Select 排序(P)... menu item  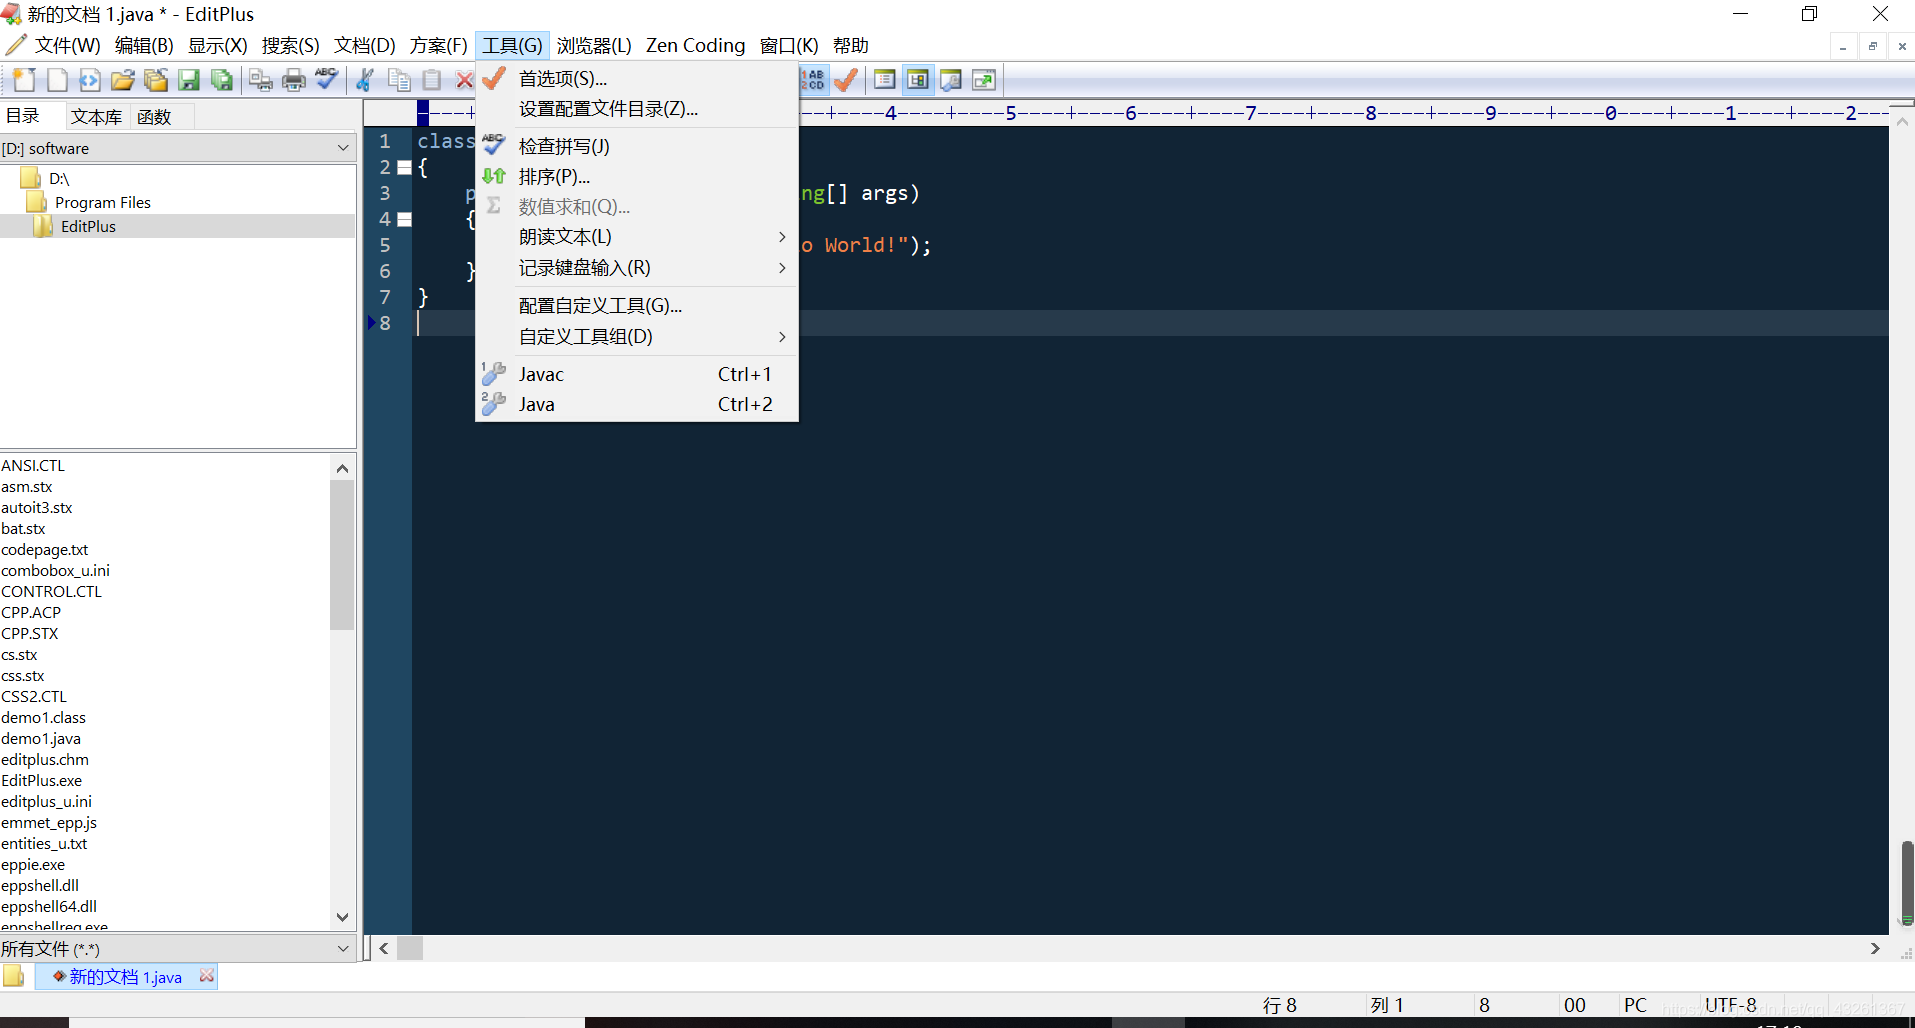coord(637,177)
